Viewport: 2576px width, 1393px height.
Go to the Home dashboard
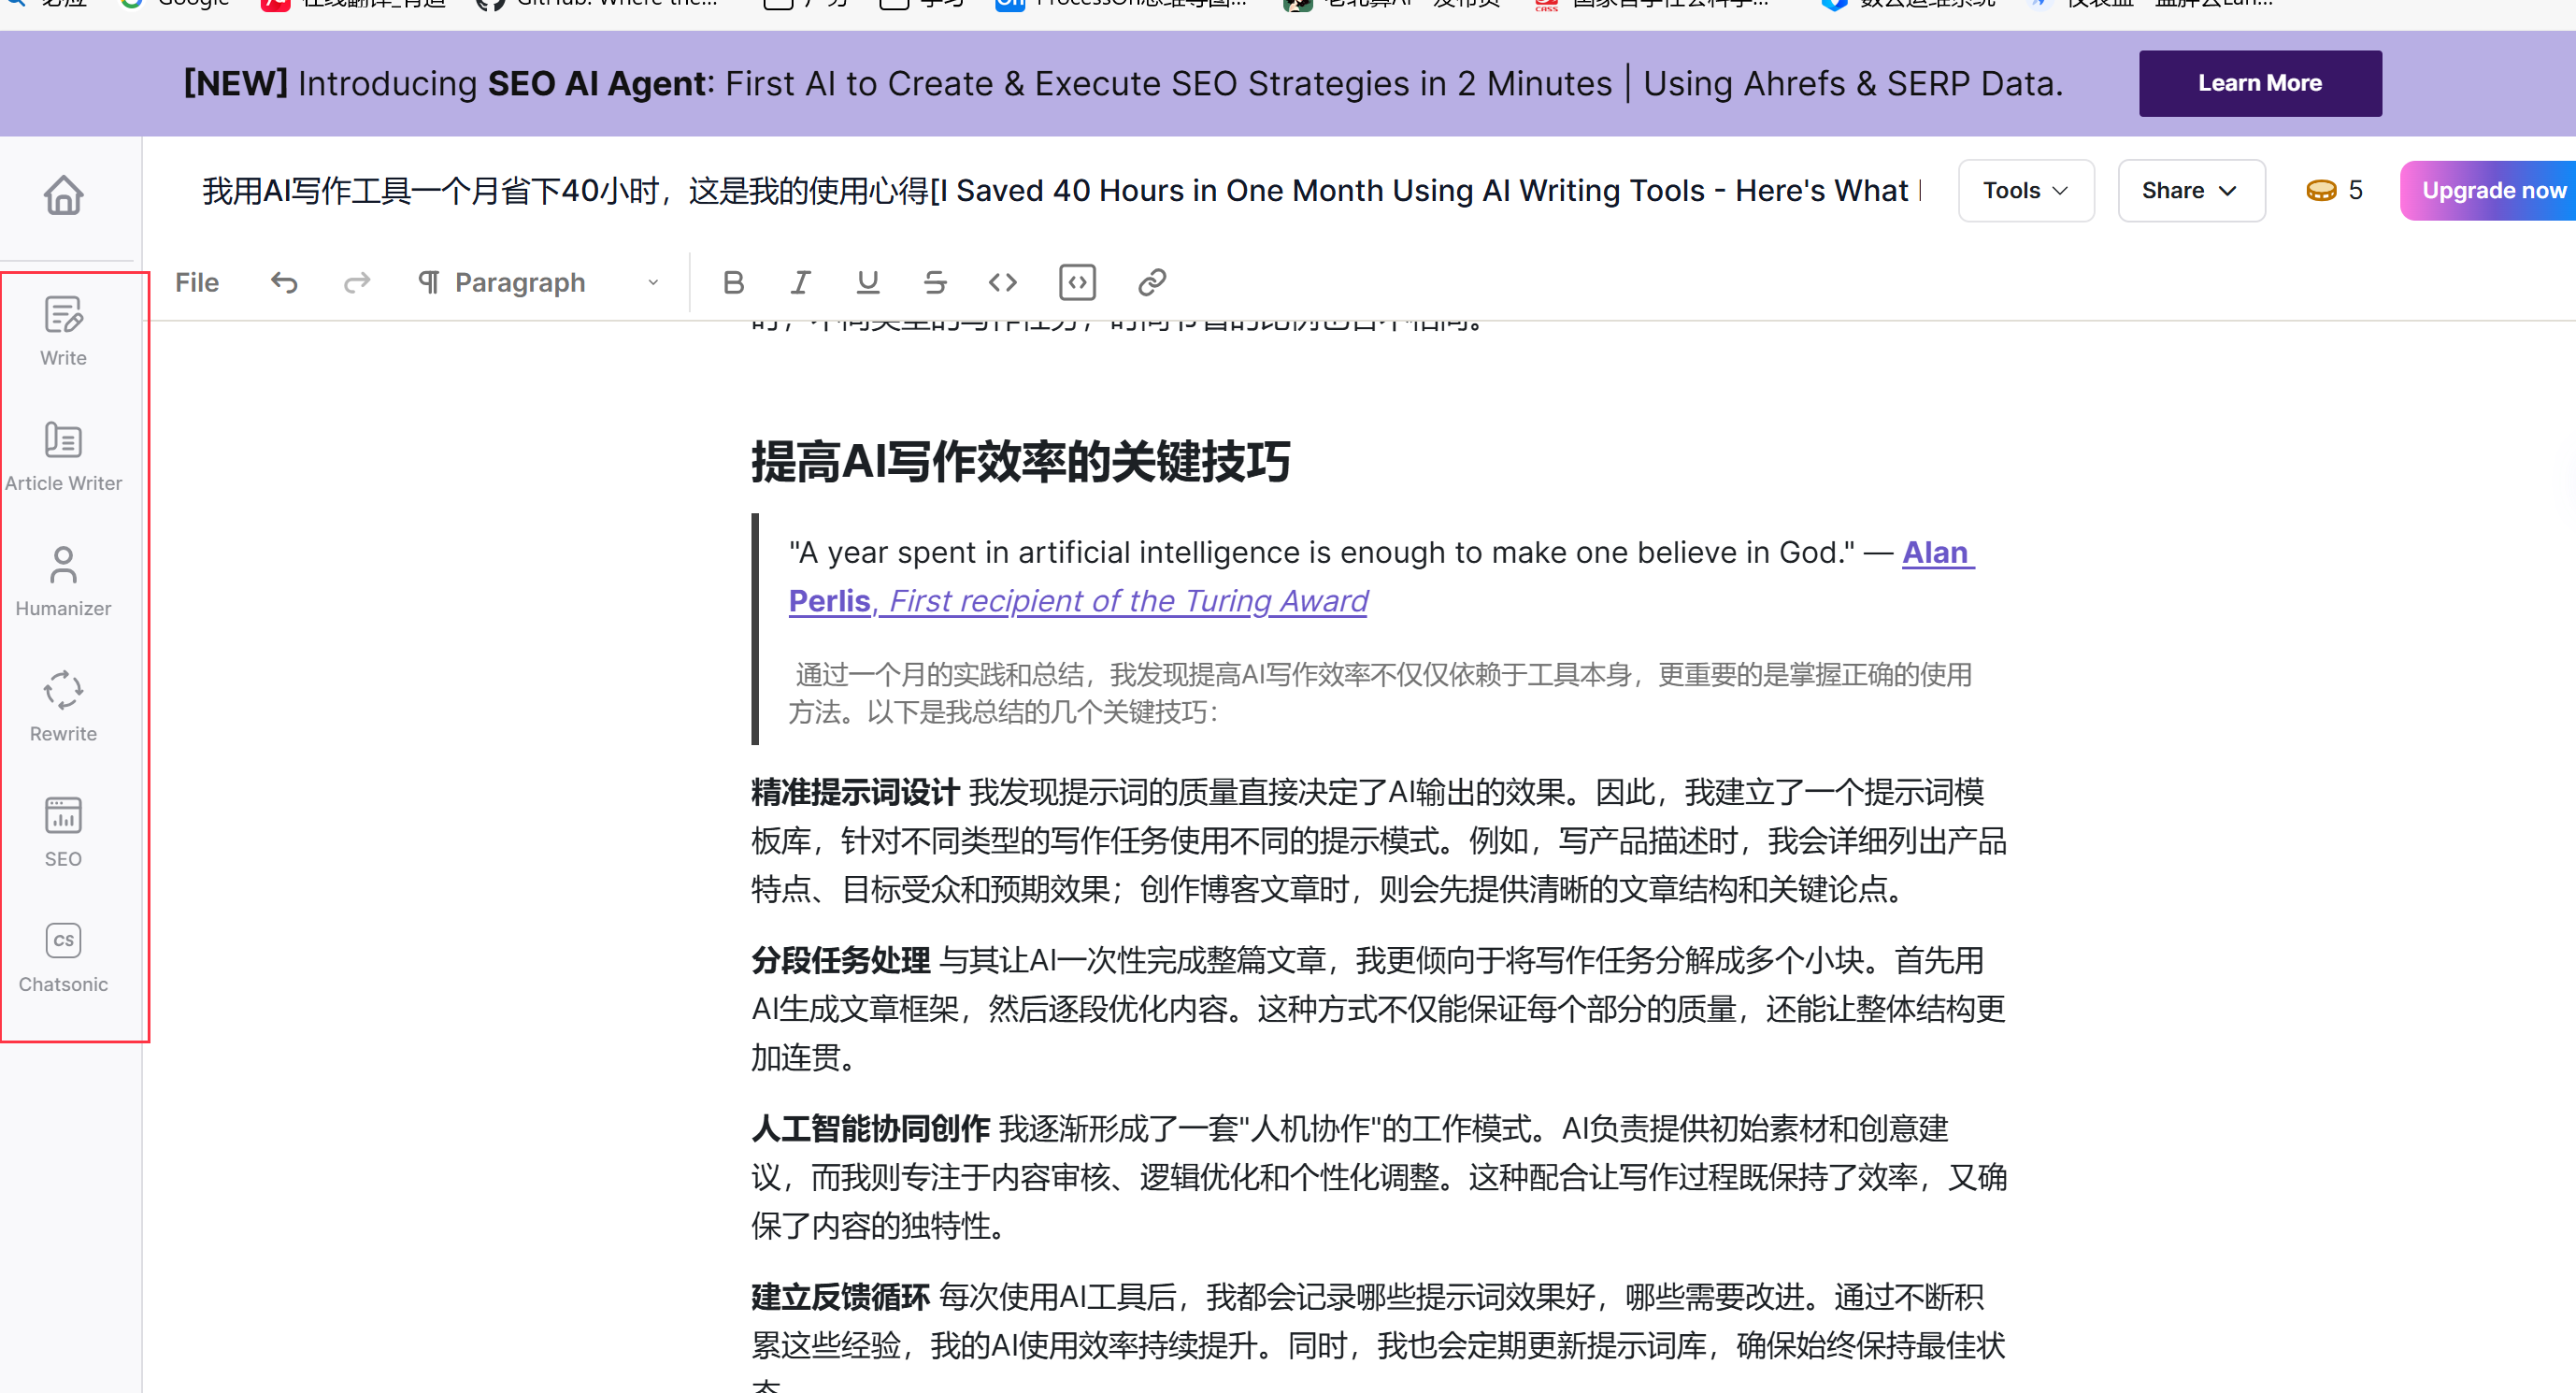coord(63,195)
